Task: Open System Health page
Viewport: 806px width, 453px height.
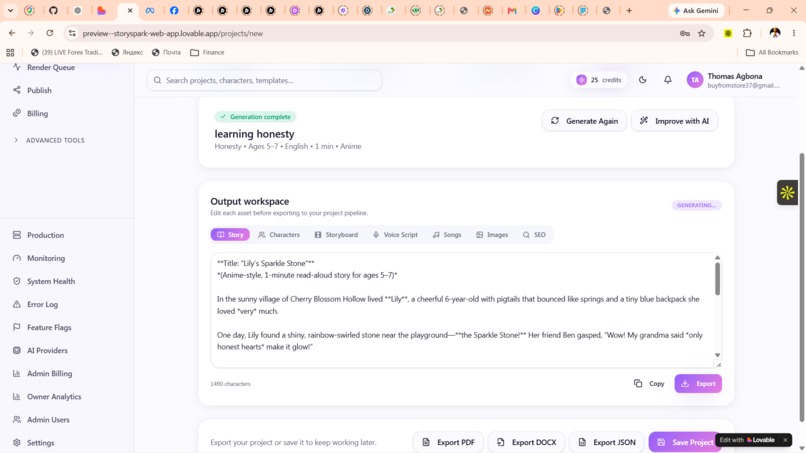Action: (44, 281)
